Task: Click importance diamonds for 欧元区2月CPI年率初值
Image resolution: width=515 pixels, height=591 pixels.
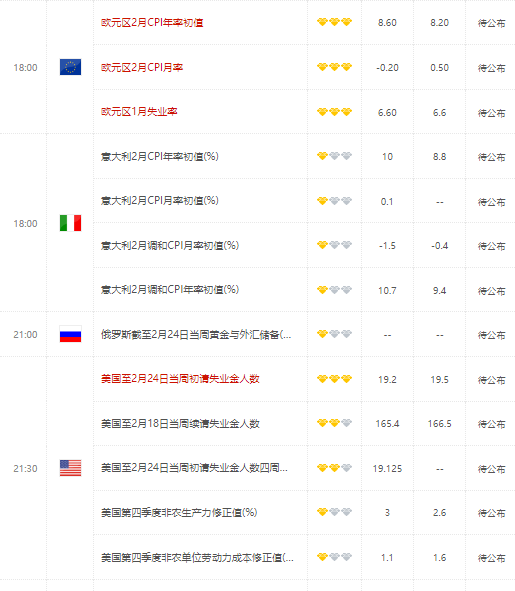Action: 334,22
